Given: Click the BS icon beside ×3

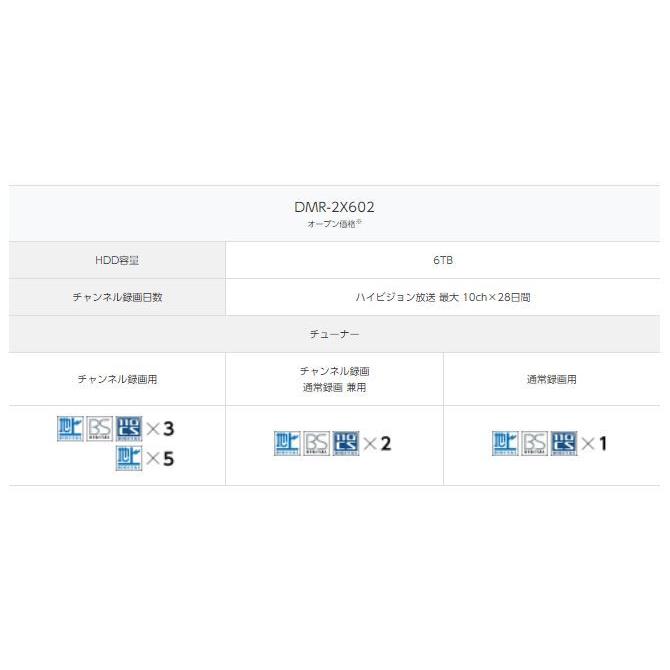Looking at the screenshot, I should coord(100,428).
